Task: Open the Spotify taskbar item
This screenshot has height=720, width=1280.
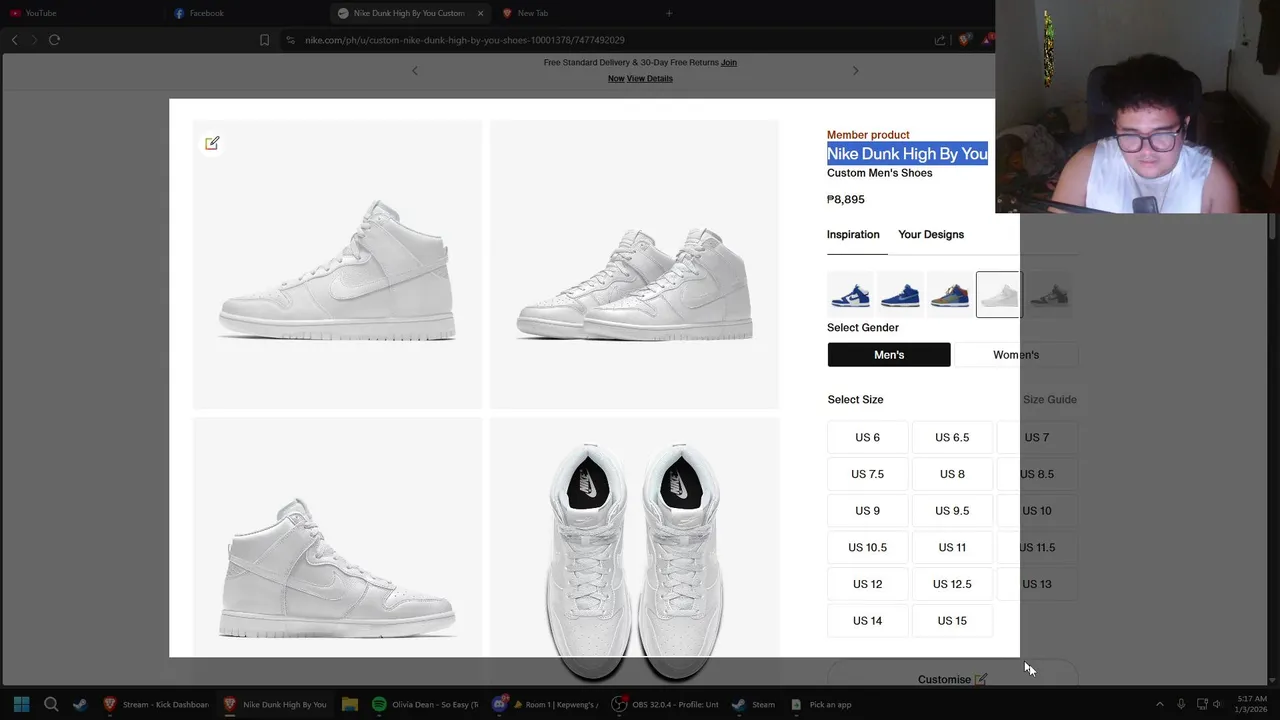Action: [x=426, y=704]
